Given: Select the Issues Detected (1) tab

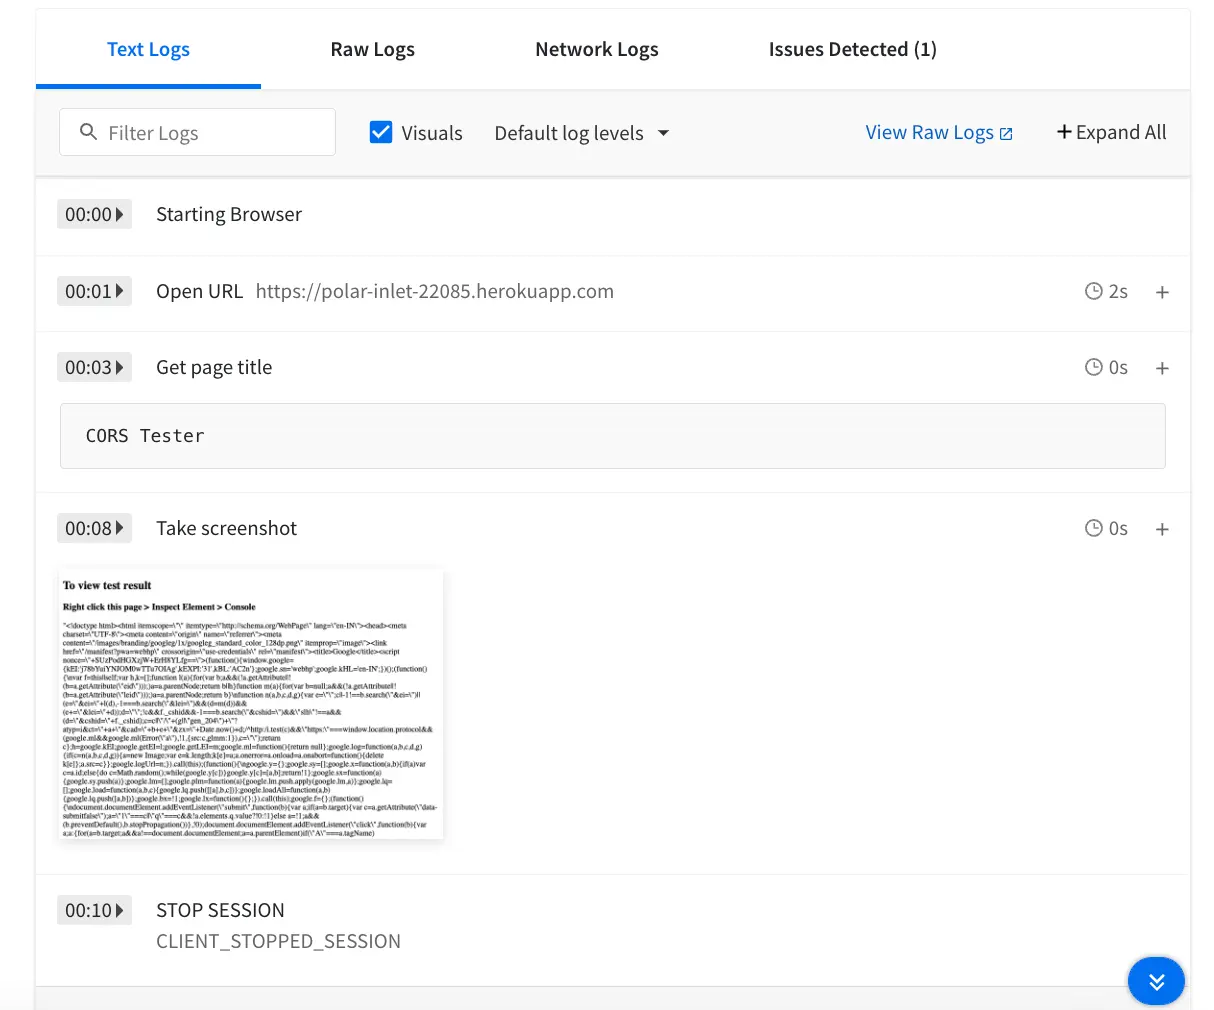Looking at the screenshot, I should [852, 49].
